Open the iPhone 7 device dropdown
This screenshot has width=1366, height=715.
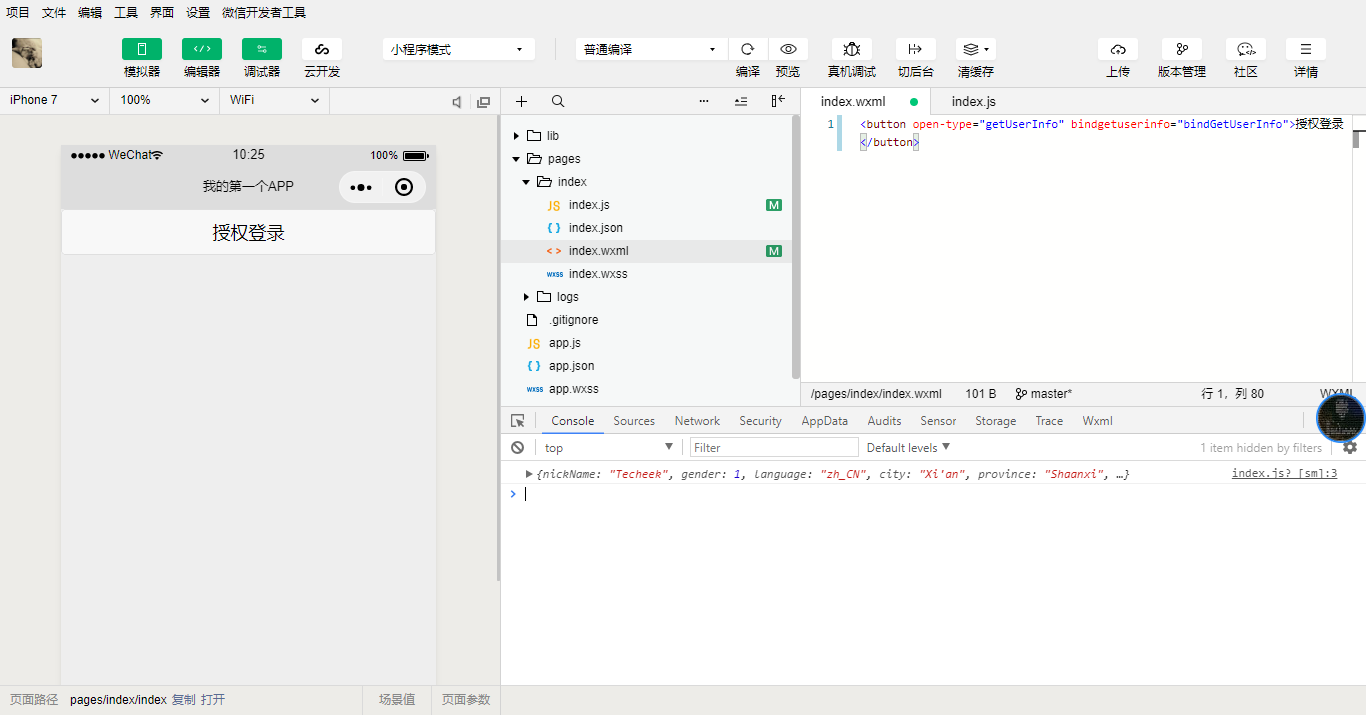(54, 100)
